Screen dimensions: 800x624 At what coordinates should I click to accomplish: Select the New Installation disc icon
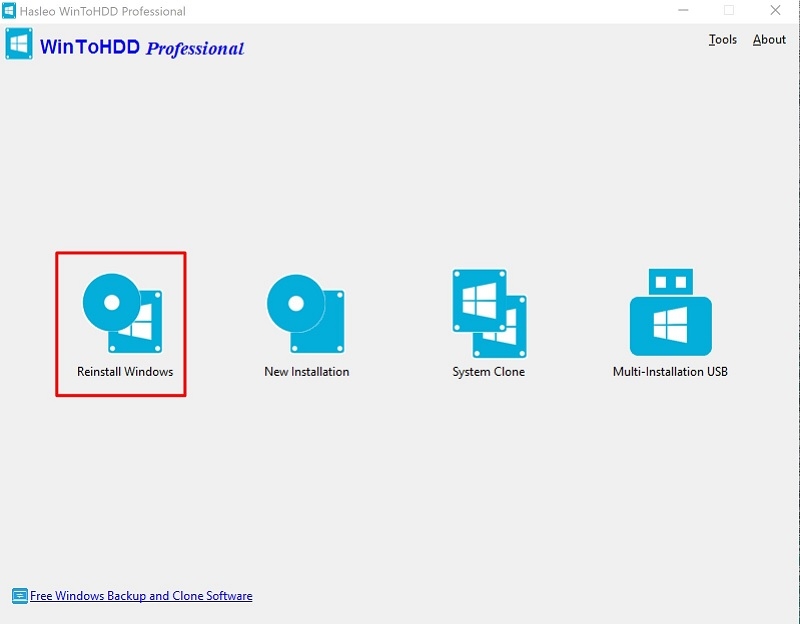tap(306, 313)
